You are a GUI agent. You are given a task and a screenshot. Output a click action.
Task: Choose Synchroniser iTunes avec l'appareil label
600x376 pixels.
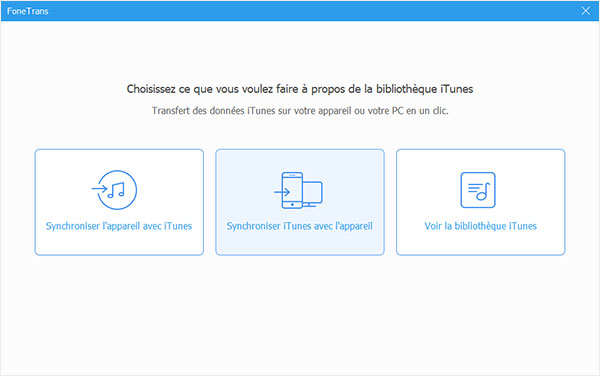[x=300, y=226]
